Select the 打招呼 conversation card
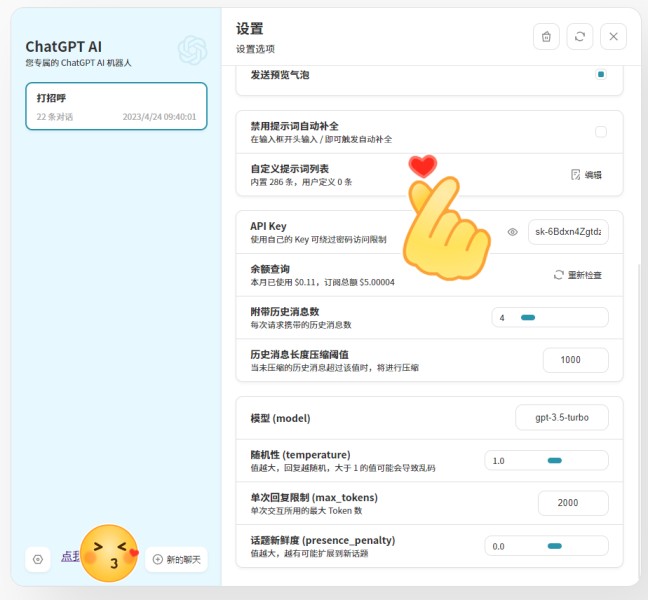This screenshot has height=600, width=648. coord(116,106)
